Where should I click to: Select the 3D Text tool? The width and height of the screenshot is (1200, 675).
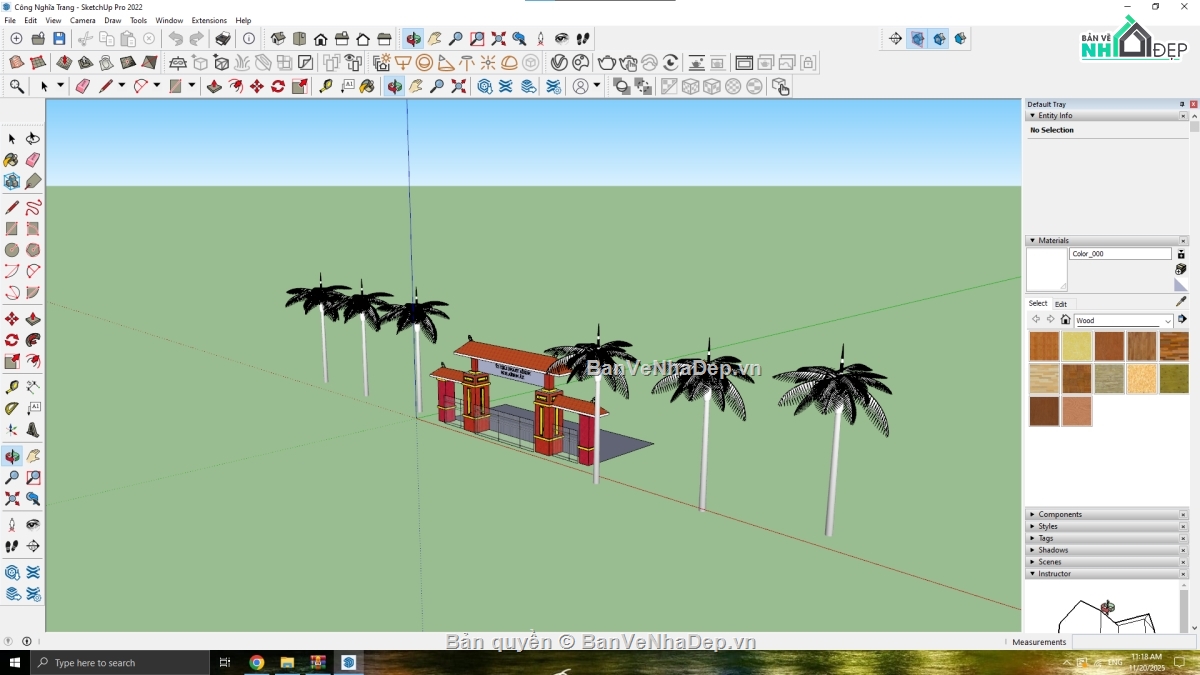coord(33,430)
